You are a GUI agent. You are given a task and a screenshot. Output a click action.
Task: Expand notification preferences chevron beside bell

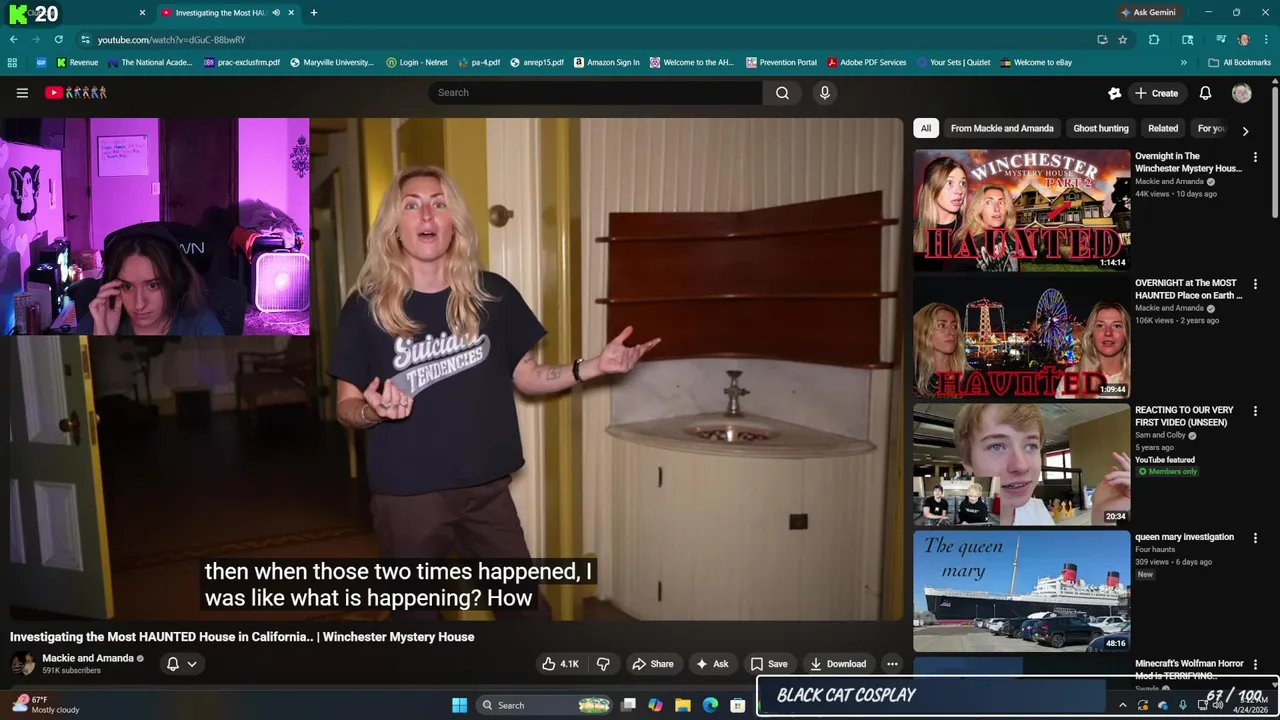point(191,664)
